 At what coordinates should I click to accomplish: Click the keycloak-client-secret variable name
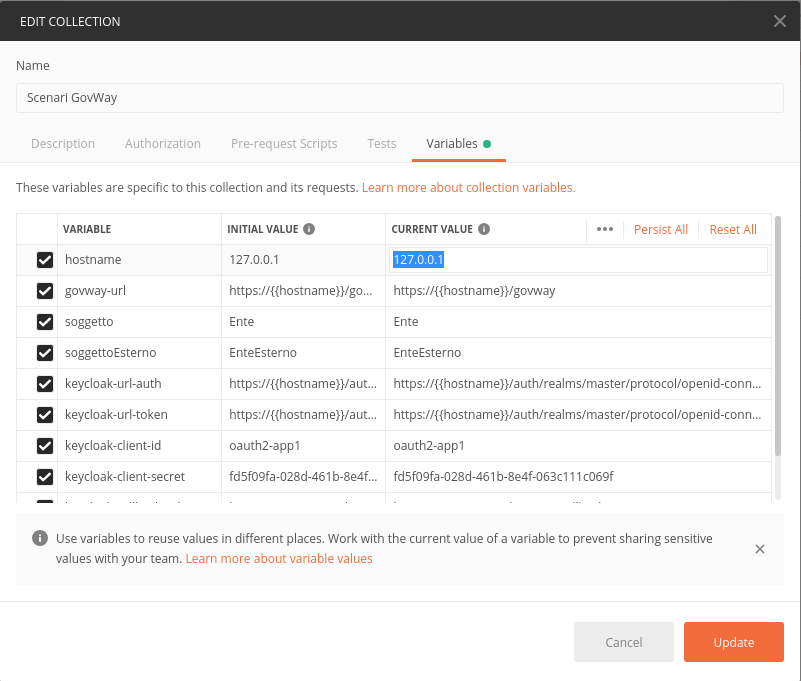coord(125,477)
